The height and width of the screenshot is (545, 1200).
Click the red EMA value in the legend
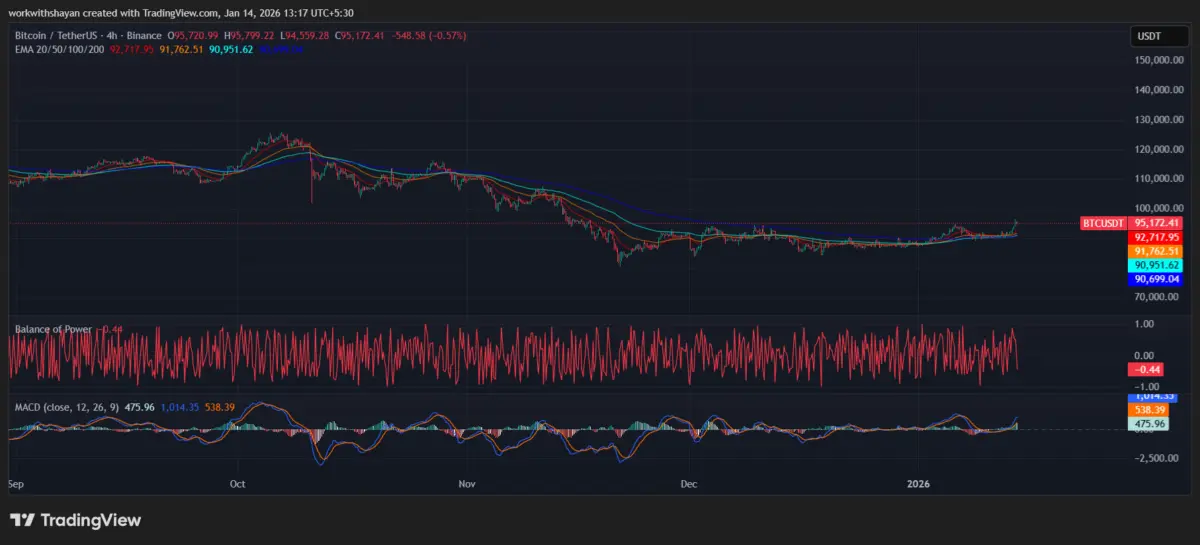[x=131, y=48]
